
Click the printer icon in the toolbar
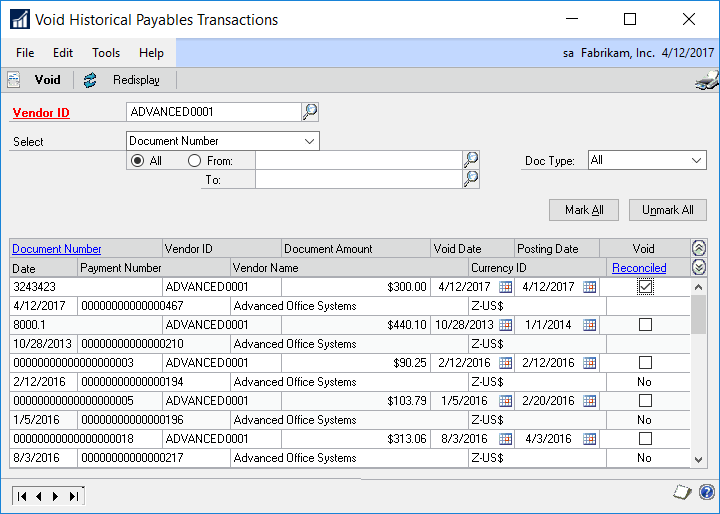coord(706,81)
